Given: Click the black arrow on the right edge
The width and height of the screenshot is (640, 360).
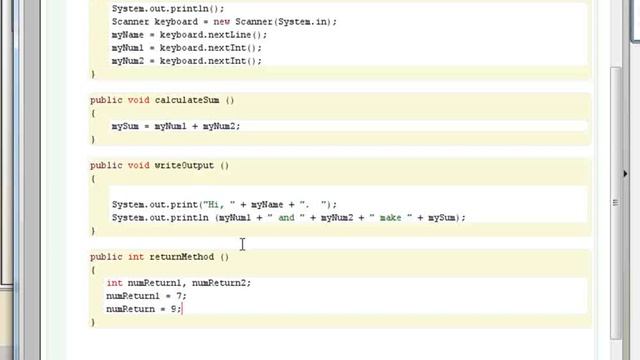Looking at the screenshot, I should pyautogui.click(x=625, y=174).
